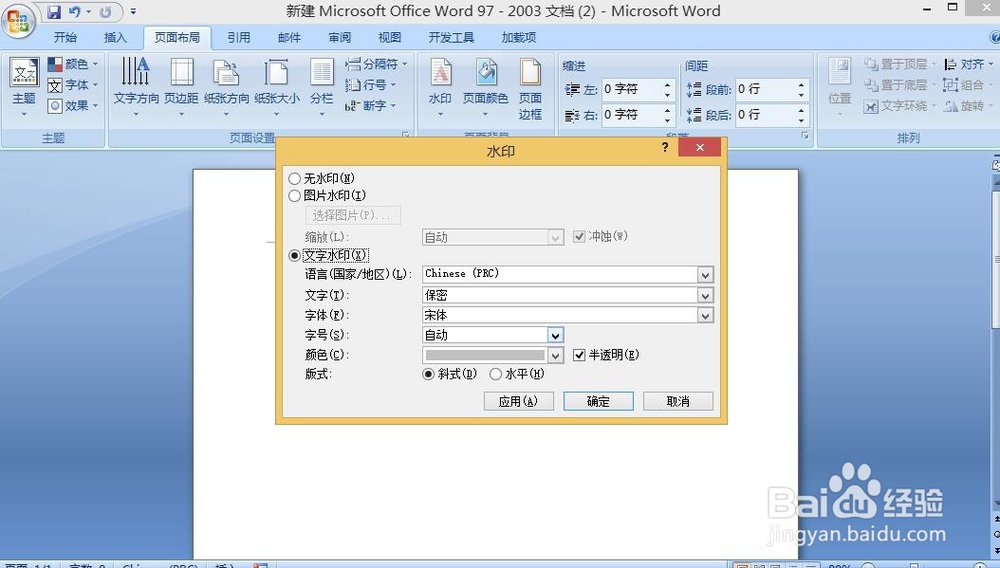Increase 段后 spacing after spinner

pyautogui.click(x=801, y=110)
